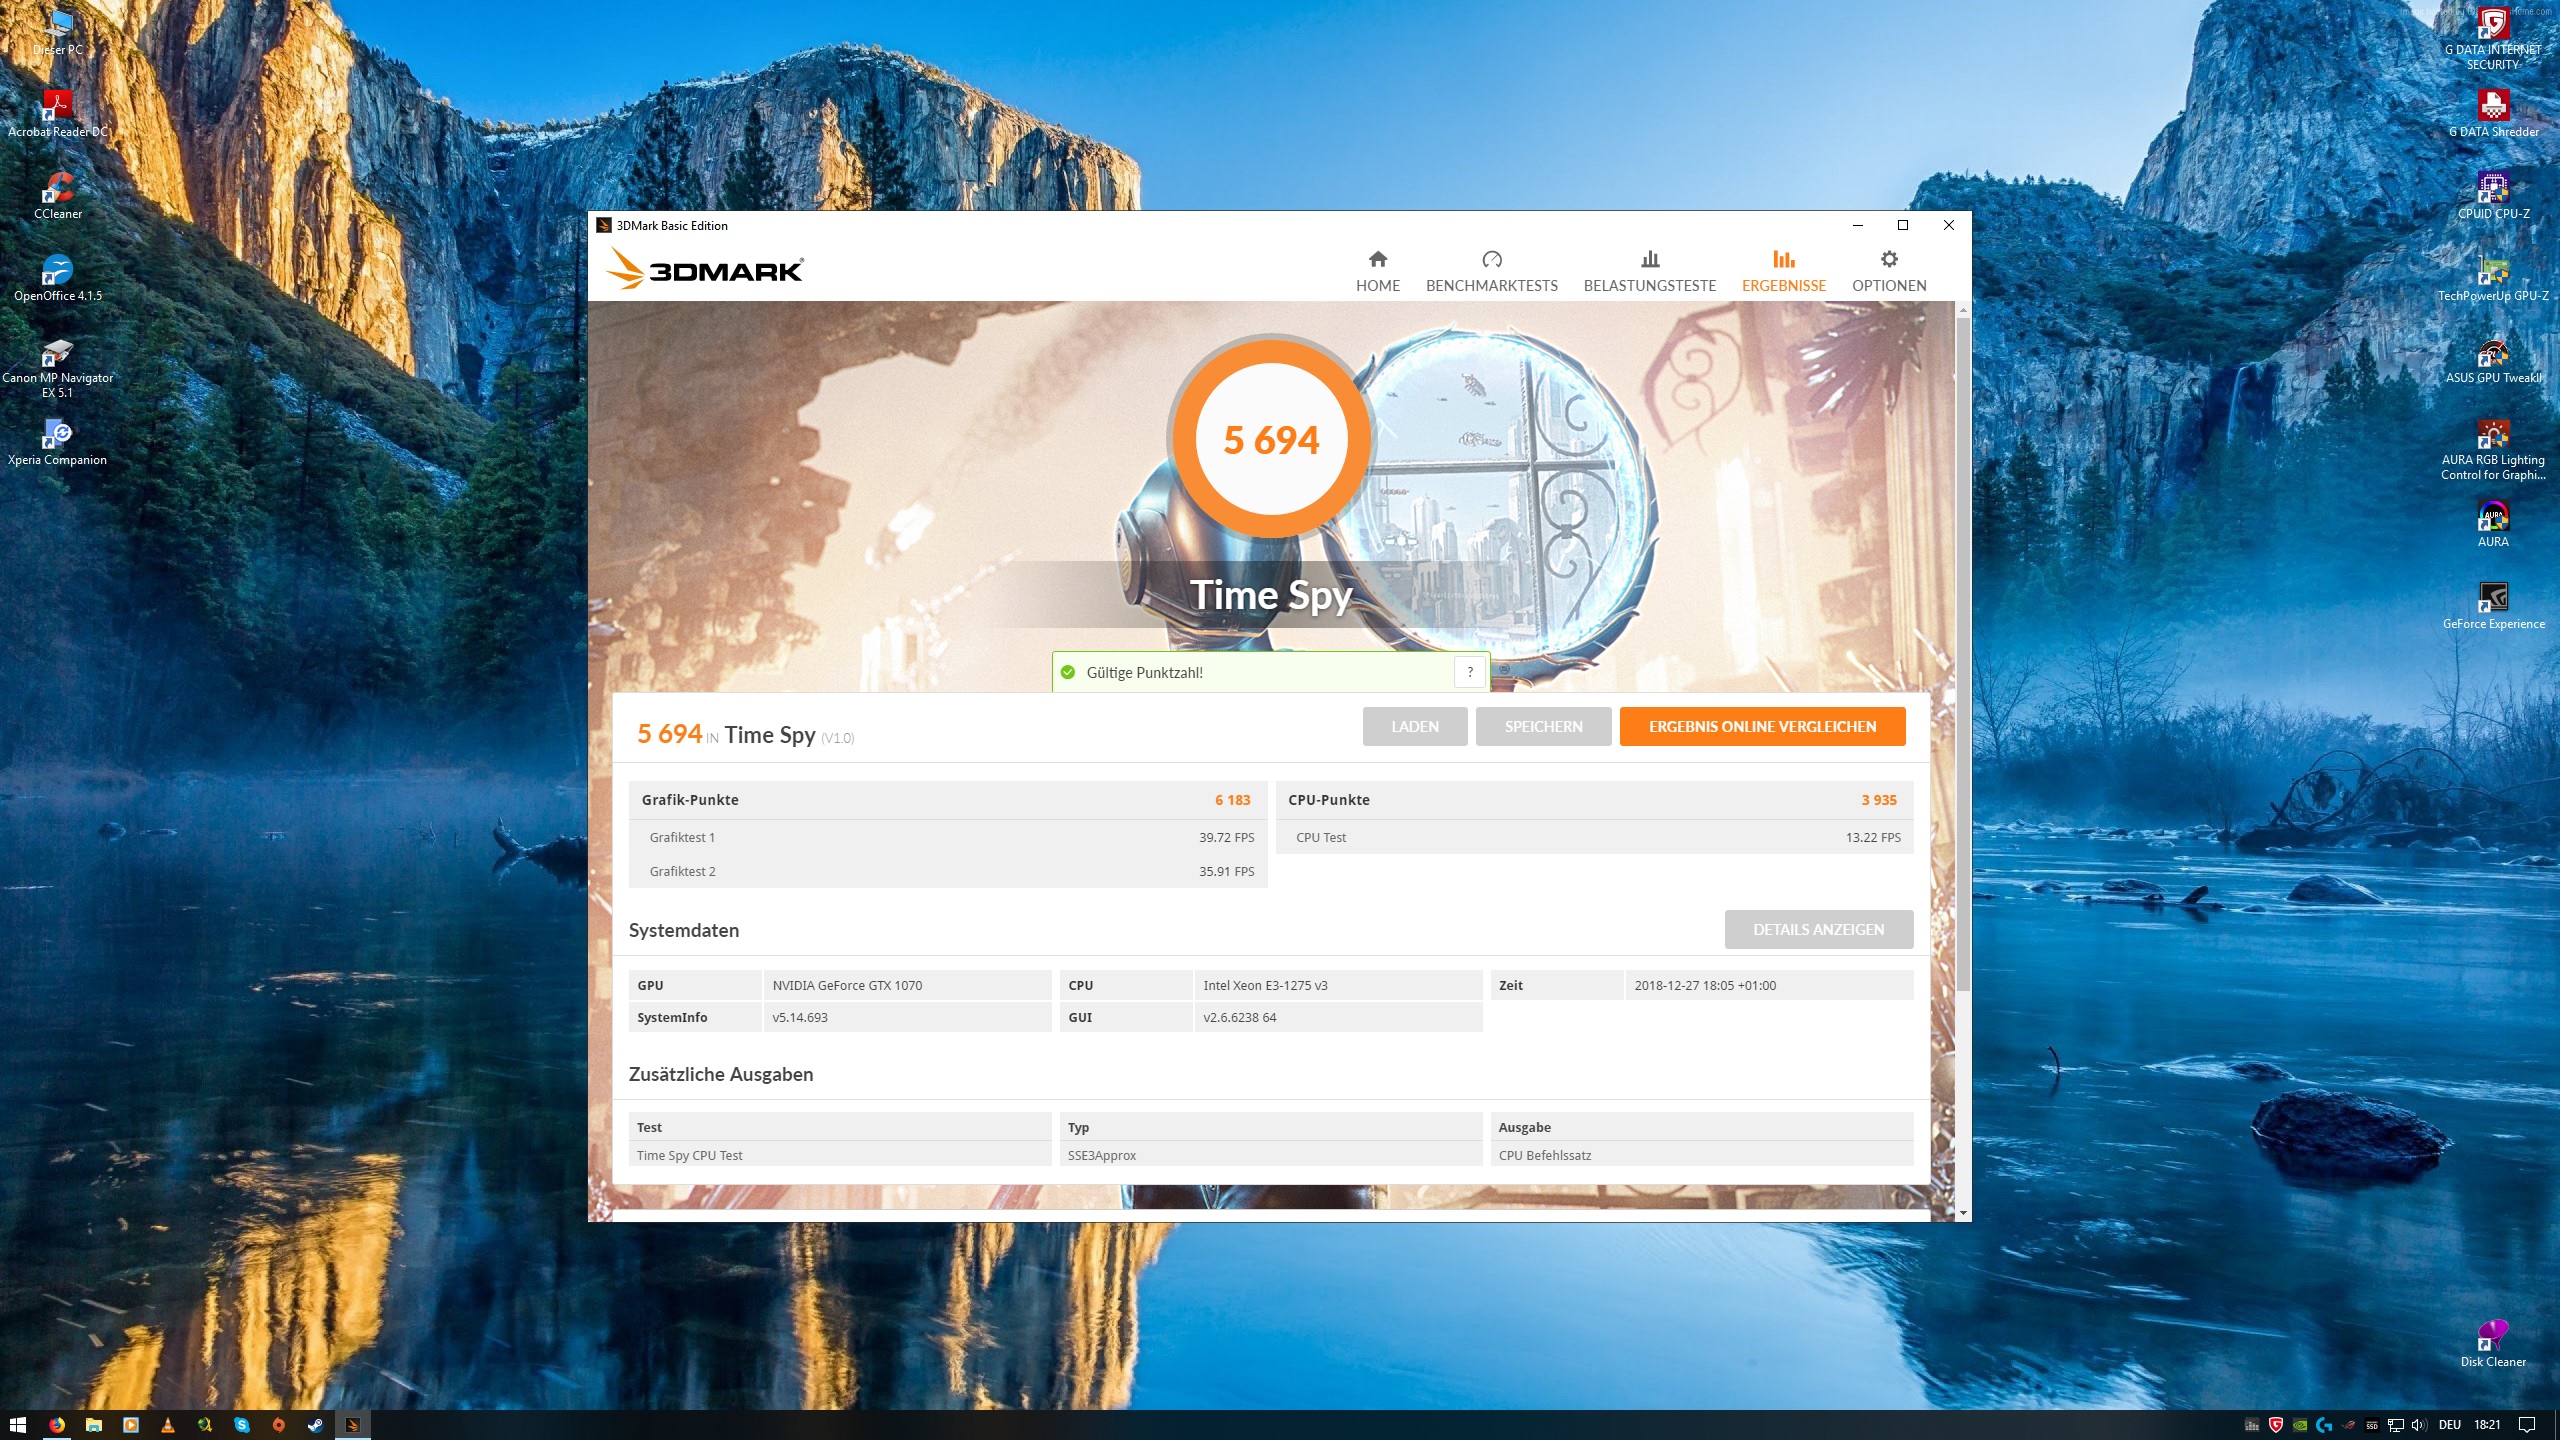This screenshot has height=1440, width=2560.
Task: Open the Action Center notifications icon
Action: click(x=2527, y=1425)
